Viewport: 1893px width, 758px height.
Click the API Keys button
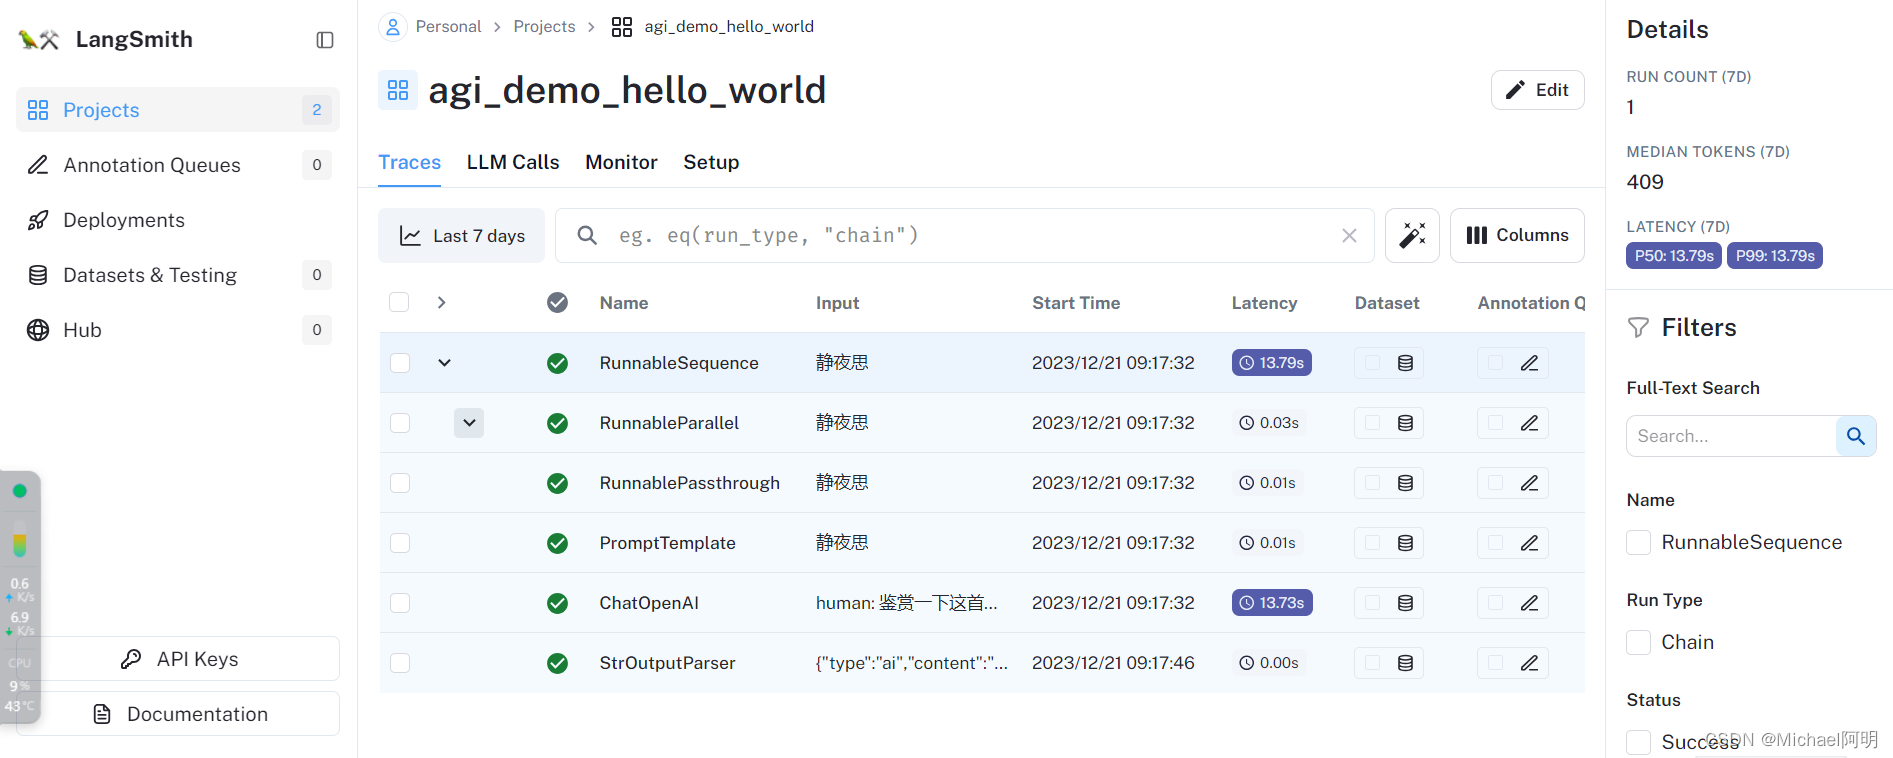[180, 659]
